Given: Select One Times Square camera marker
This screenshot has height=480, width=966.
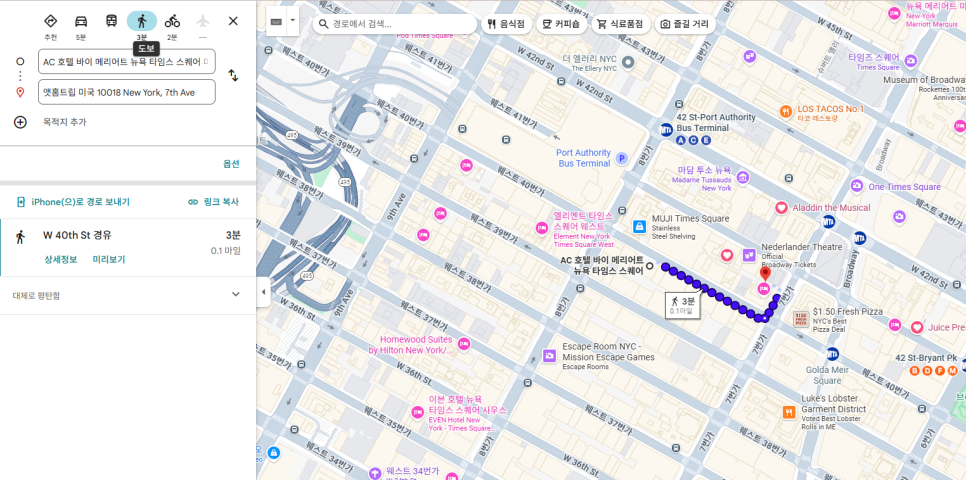Looking at the screenshot, I should click(x=857, y=185).
